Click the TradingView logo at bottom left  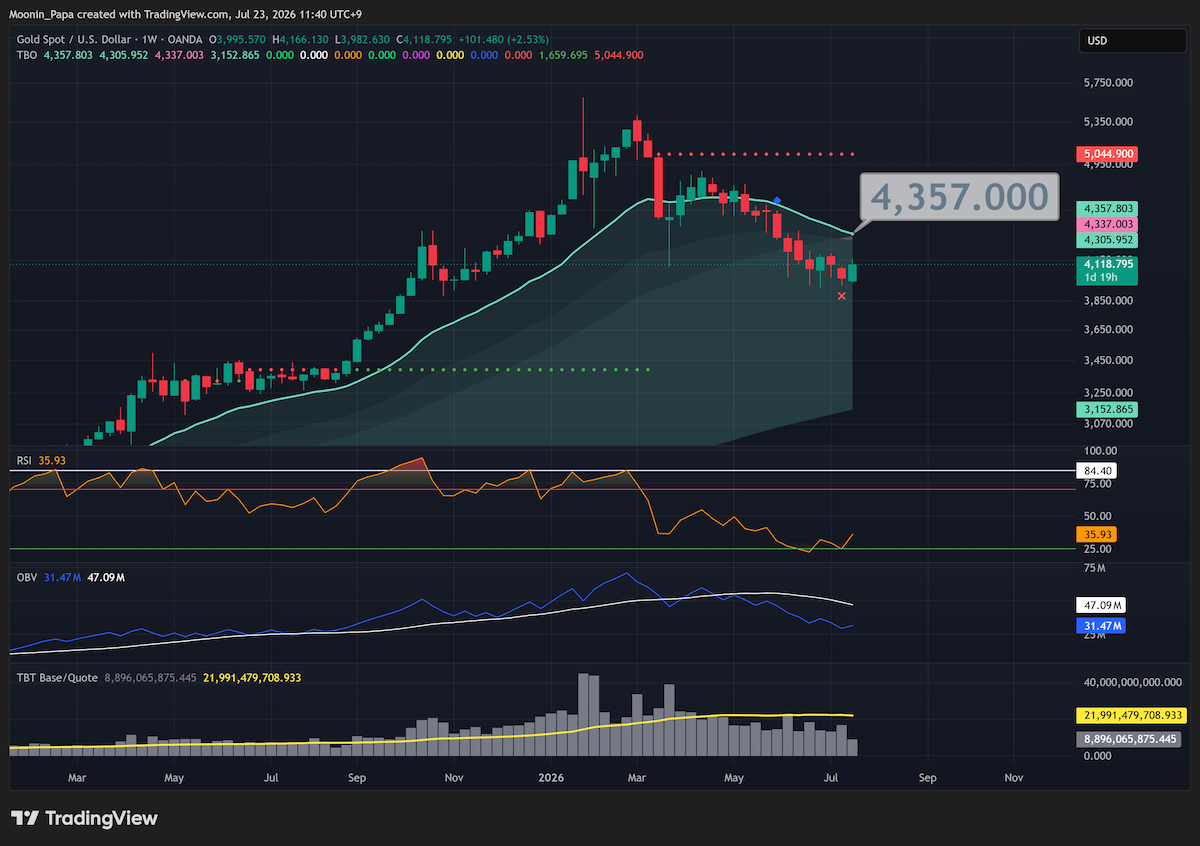tap(84, 818)
